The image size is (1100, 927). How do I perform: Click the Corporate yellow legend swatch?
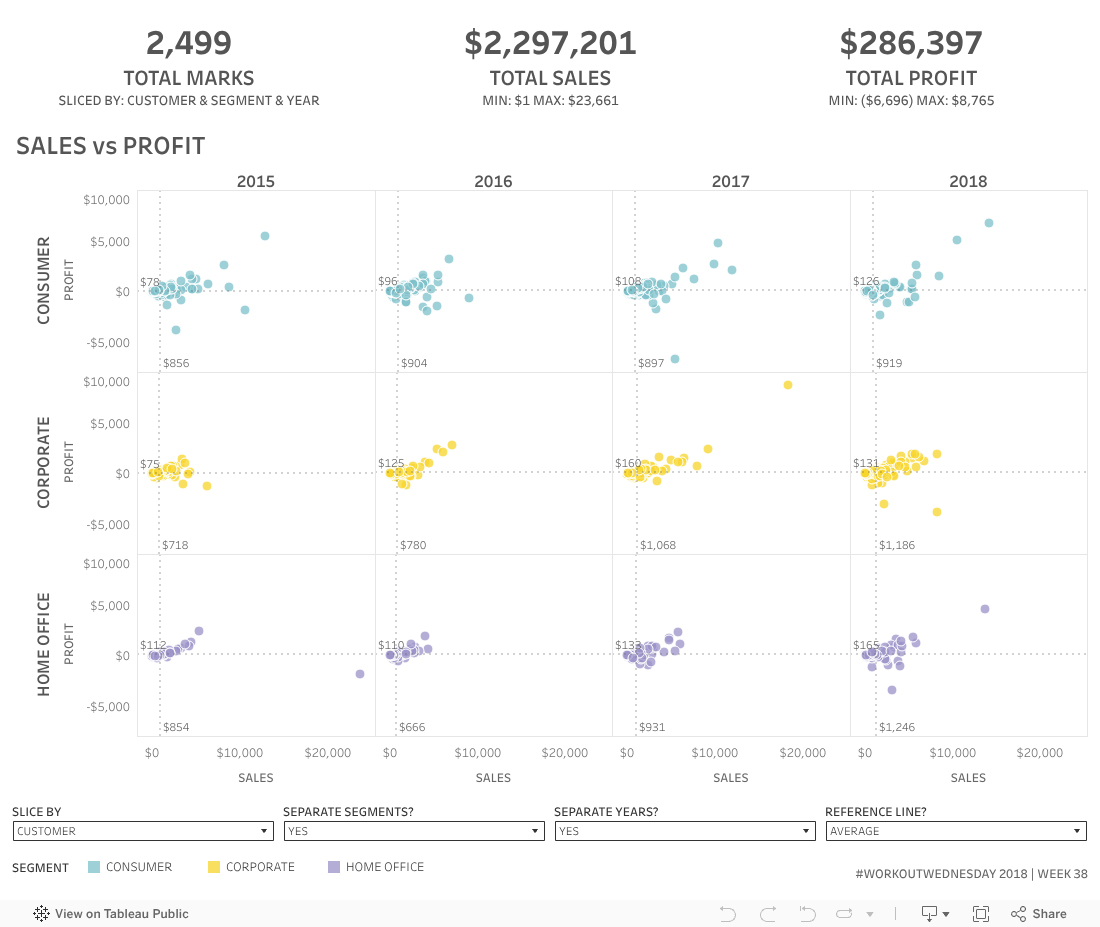[213, 867]
